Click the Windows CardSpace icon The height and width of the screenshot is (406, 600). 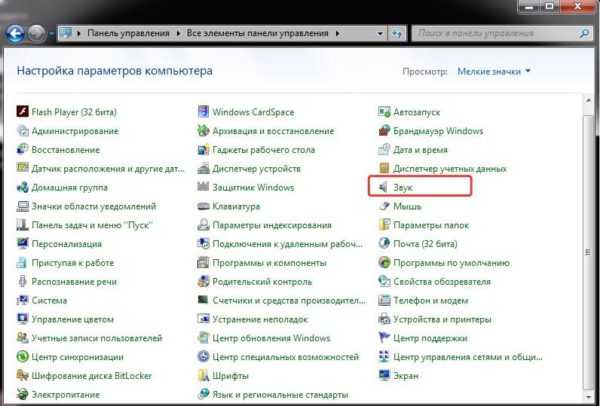pyautogui.click(x=203, y=112)
